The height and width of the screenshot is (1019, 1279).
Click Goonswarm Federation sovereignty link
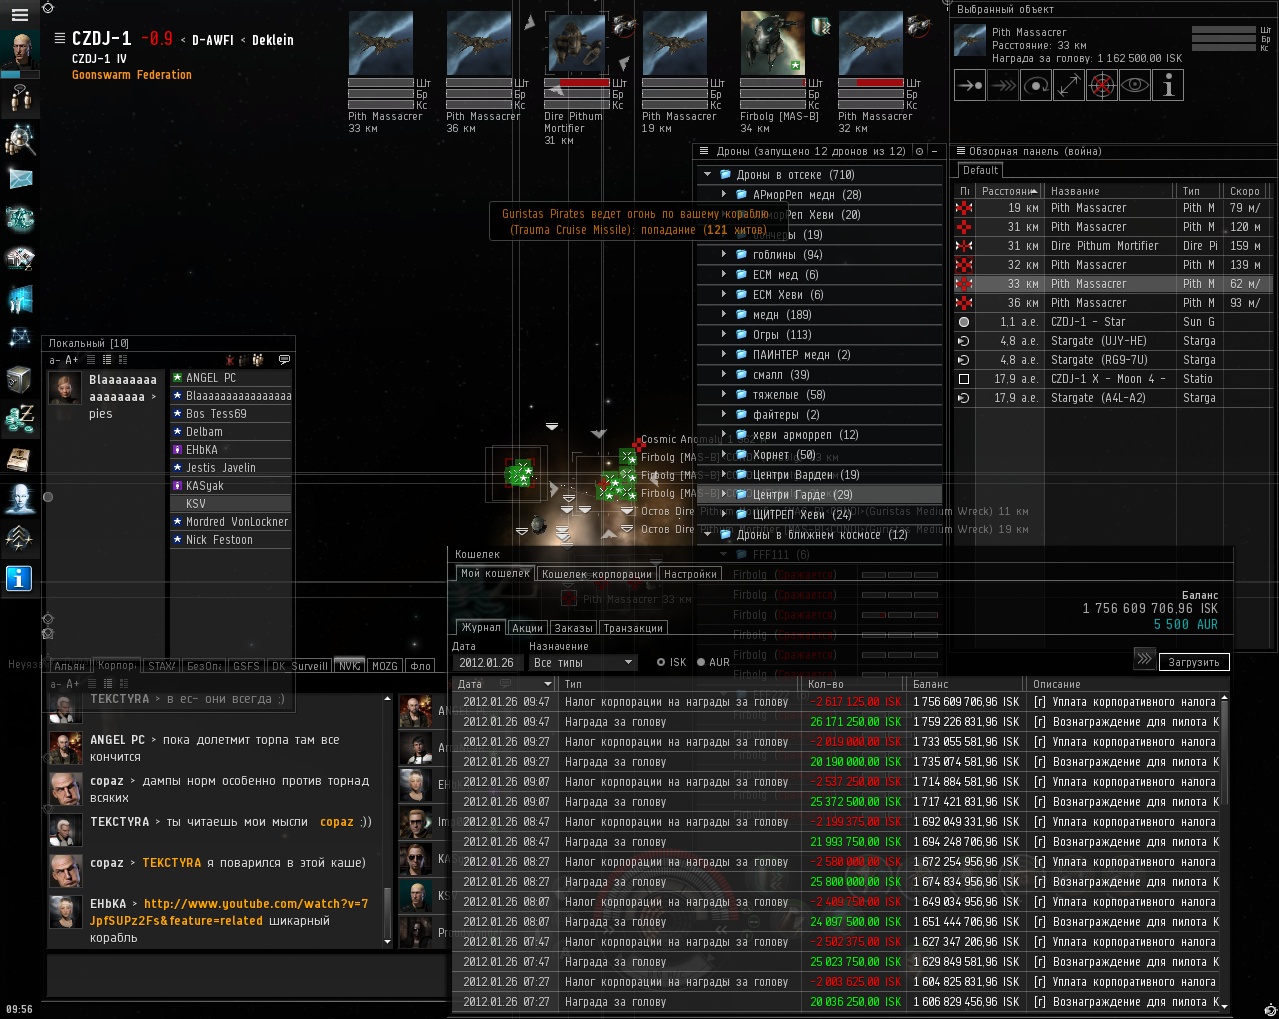click(132, 75)
